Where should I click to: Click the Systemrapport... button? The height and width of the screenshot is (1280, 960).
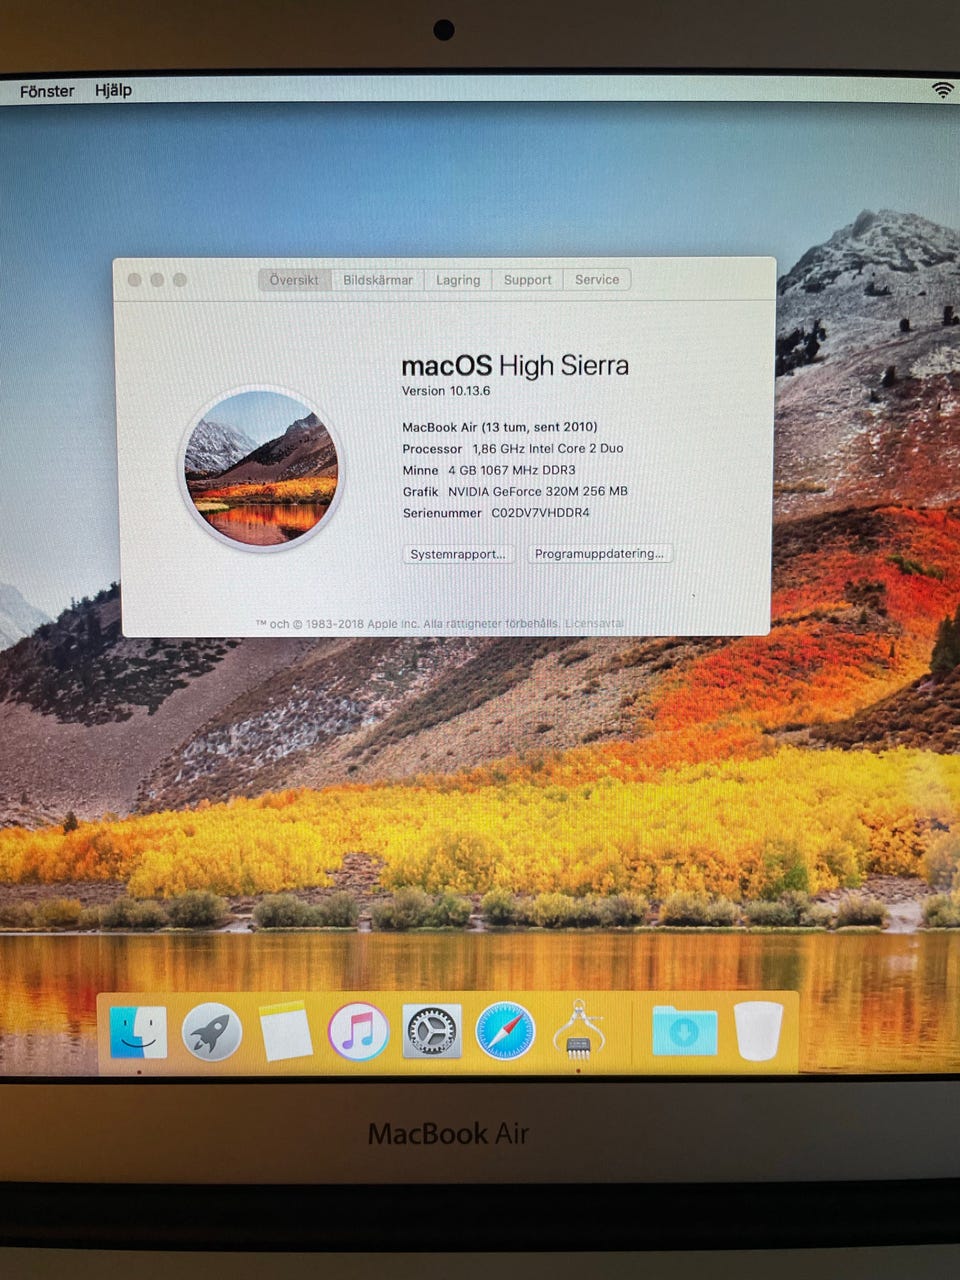click(x=458, y=554)
